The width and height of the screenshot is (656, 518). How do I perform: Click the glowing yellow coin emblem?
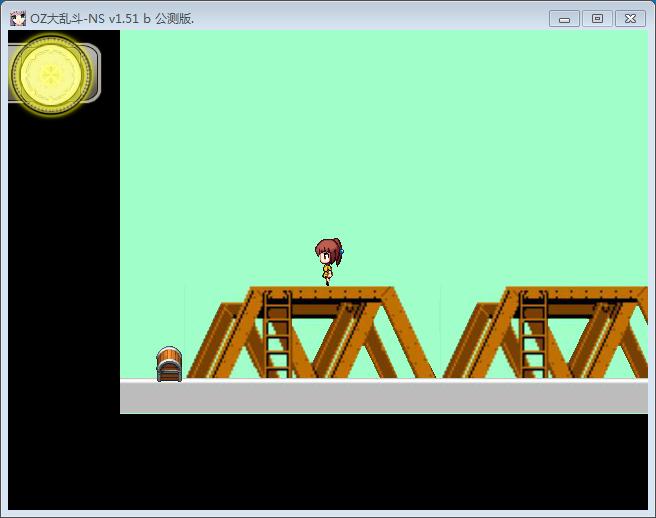pyautogui.click(x=51, y=74)
